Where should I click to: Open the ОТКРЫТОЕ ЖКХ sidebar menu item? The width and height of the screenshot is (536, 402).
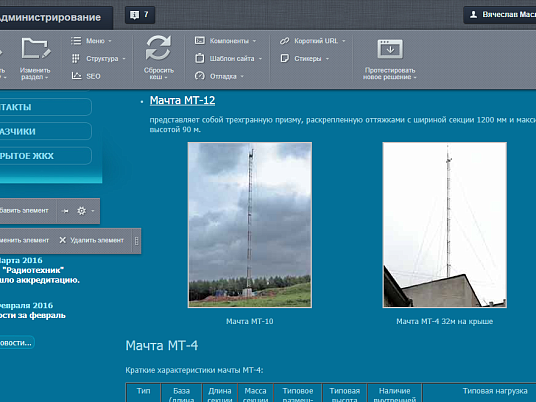pyautogui.click(x=45, y=156)
